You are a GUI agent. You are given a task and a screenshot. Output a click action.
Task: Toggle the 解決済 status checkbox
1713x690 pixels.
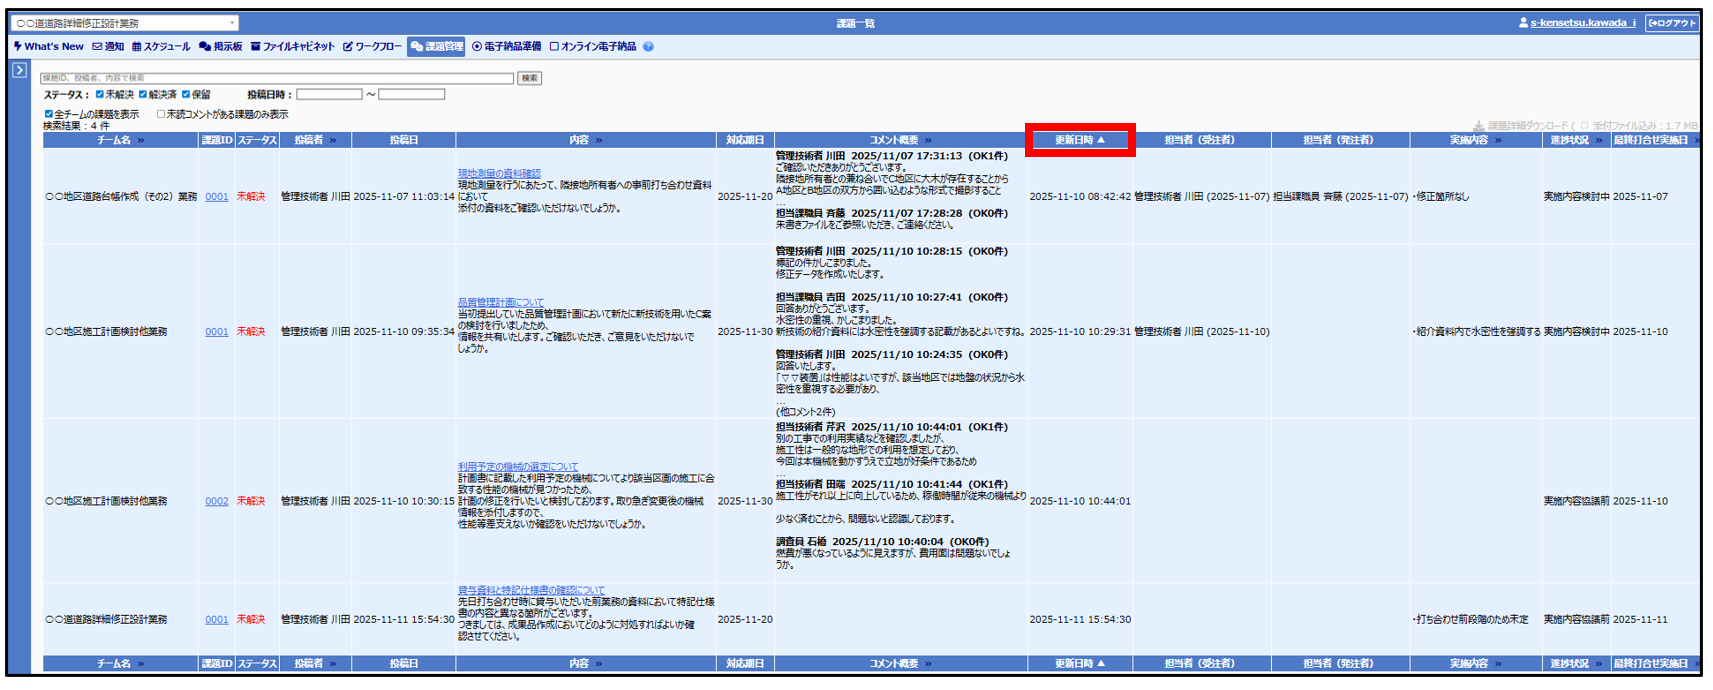click(x=143, y=95)
